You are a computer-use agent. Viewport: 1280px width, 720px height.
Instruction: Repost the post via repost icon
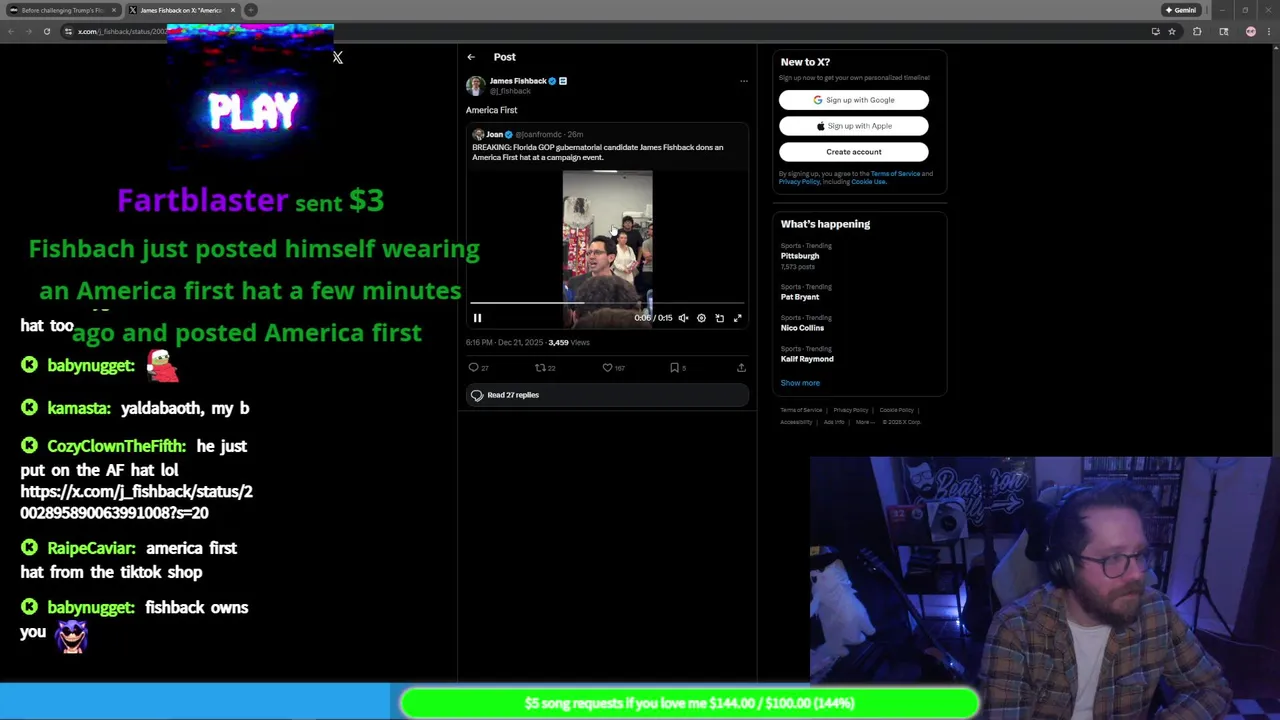[x=540, y=368]
